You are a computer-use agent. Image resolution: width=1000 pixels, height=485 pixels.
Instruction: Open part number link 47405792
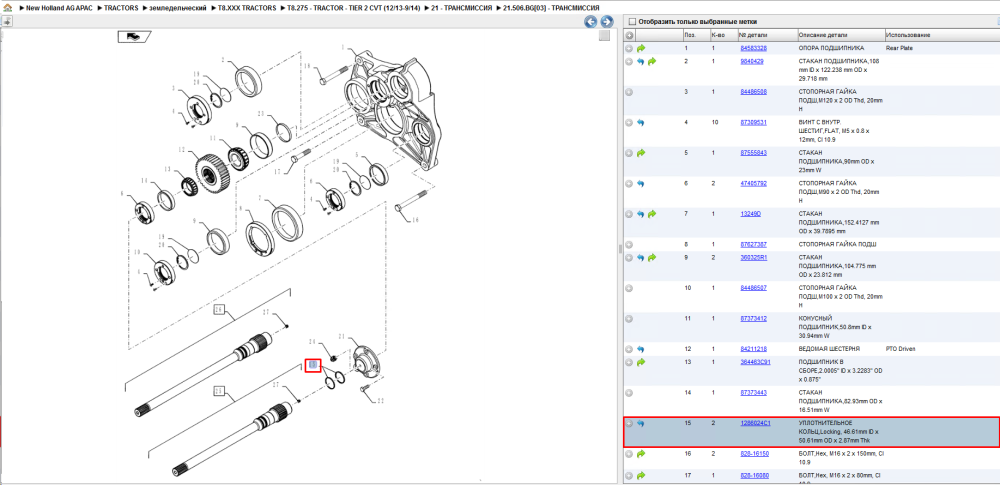pos(753,183)
